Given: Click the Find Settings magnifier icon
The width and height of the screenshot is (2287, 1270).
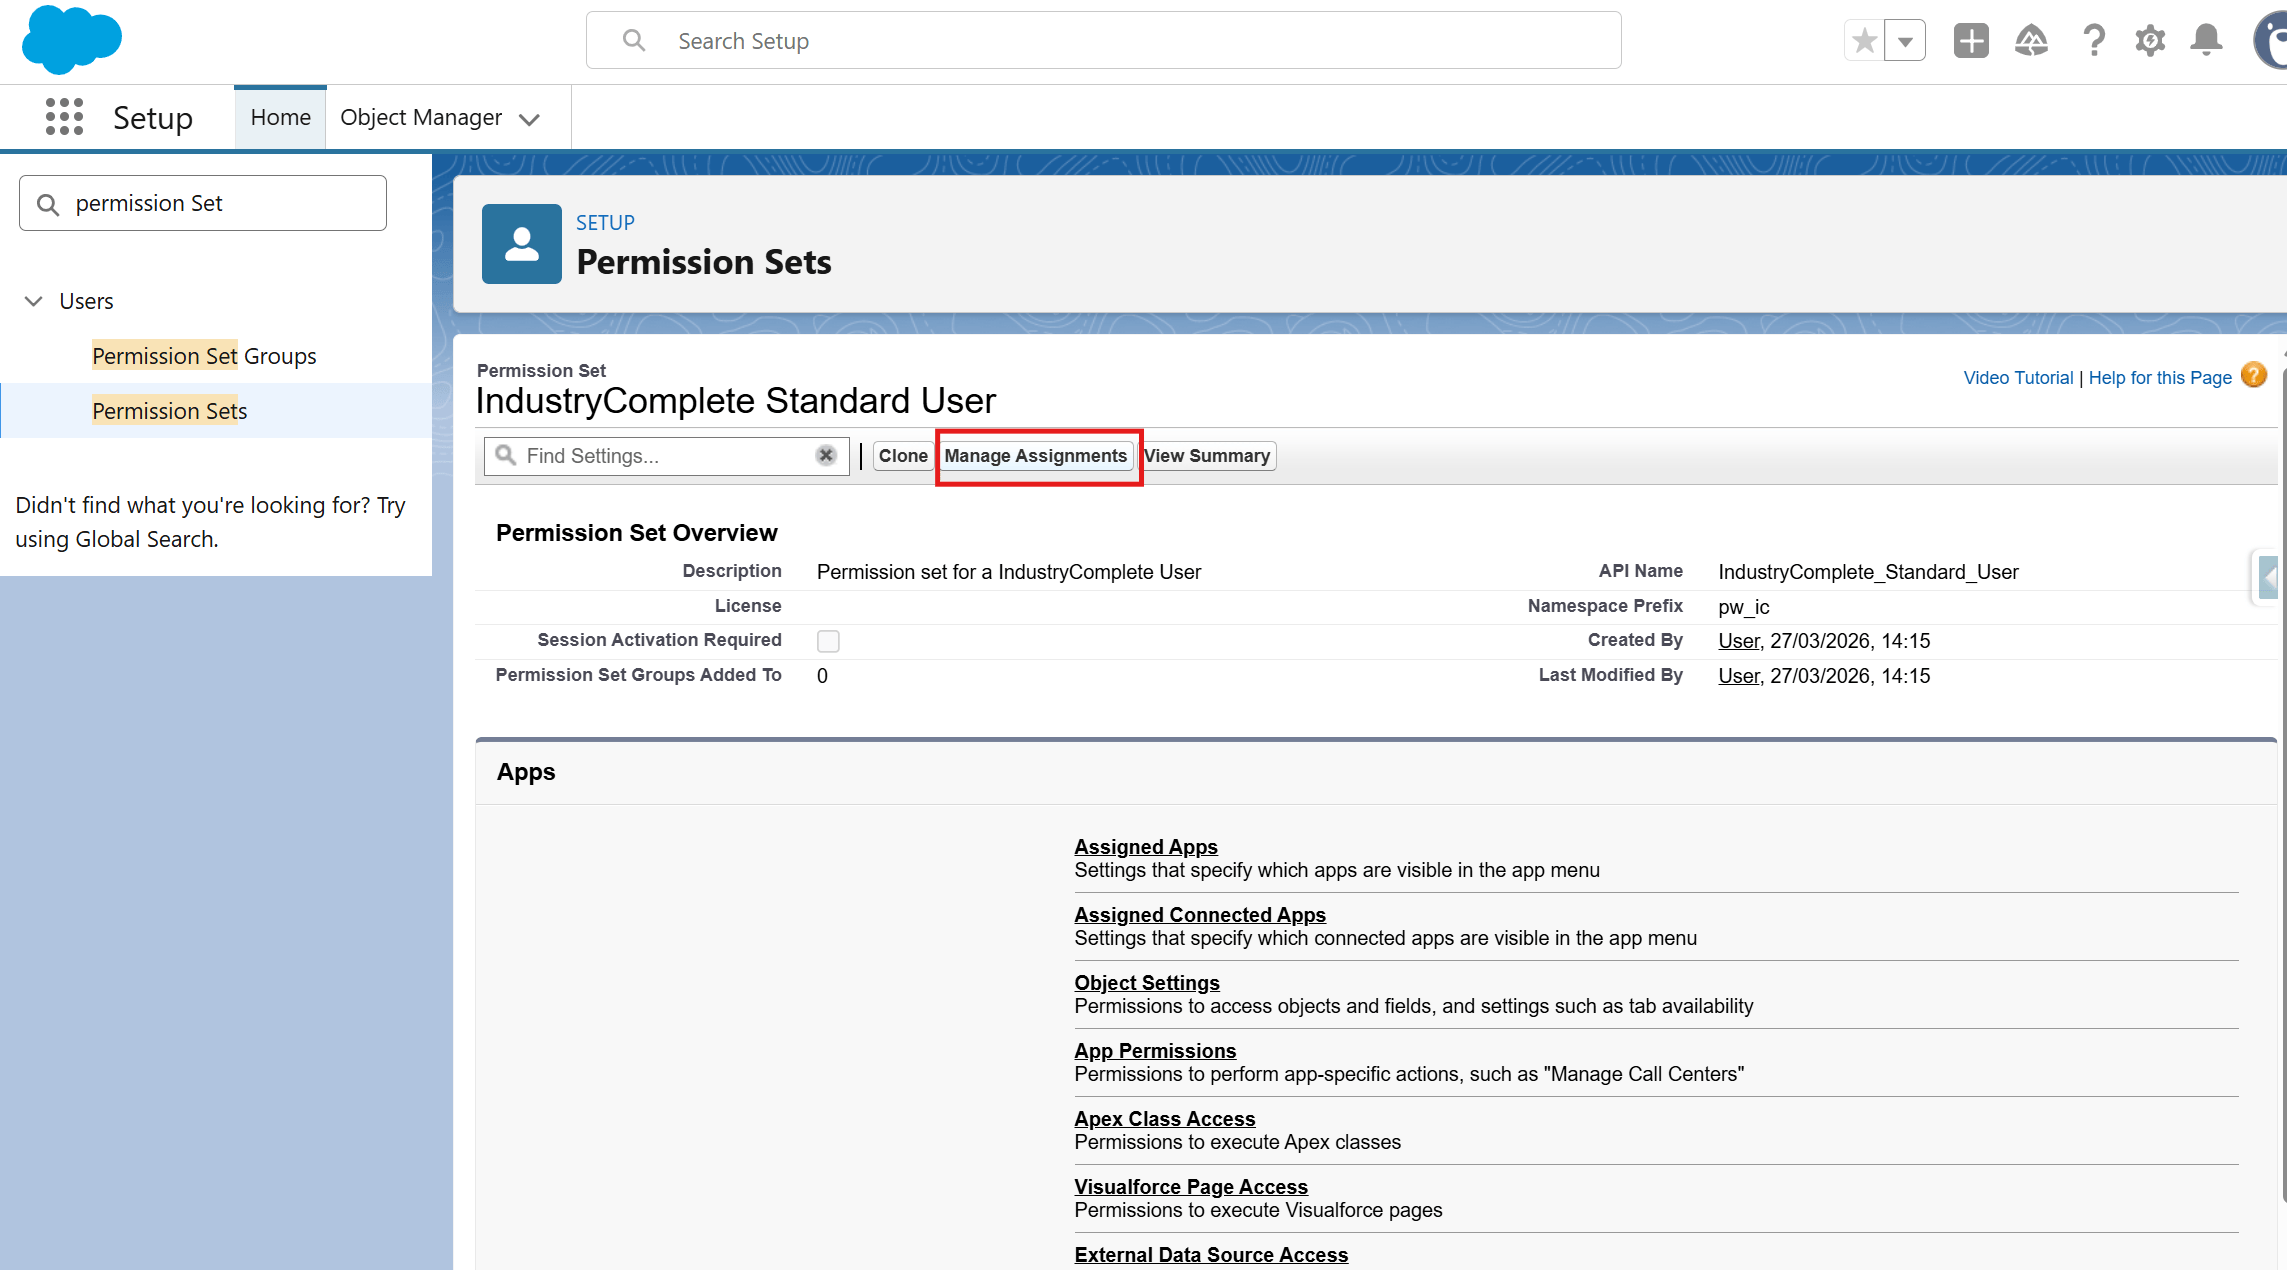Looking at the screenshot, I should [506, 456].
